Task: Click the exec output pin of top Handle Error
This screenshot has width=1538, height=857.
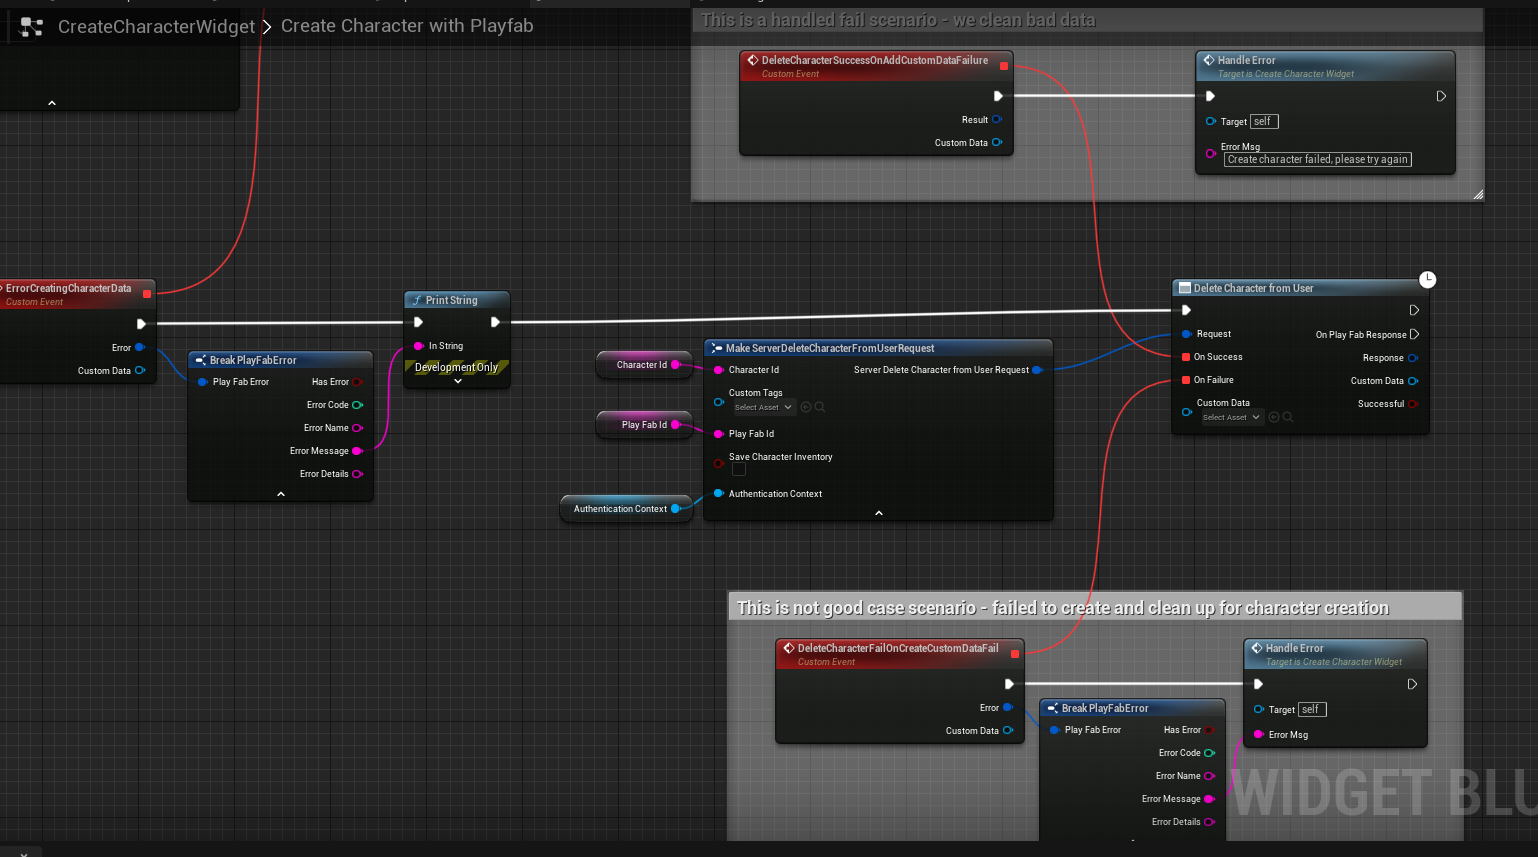Action: pyautogui.click(x=1441, y=96)
